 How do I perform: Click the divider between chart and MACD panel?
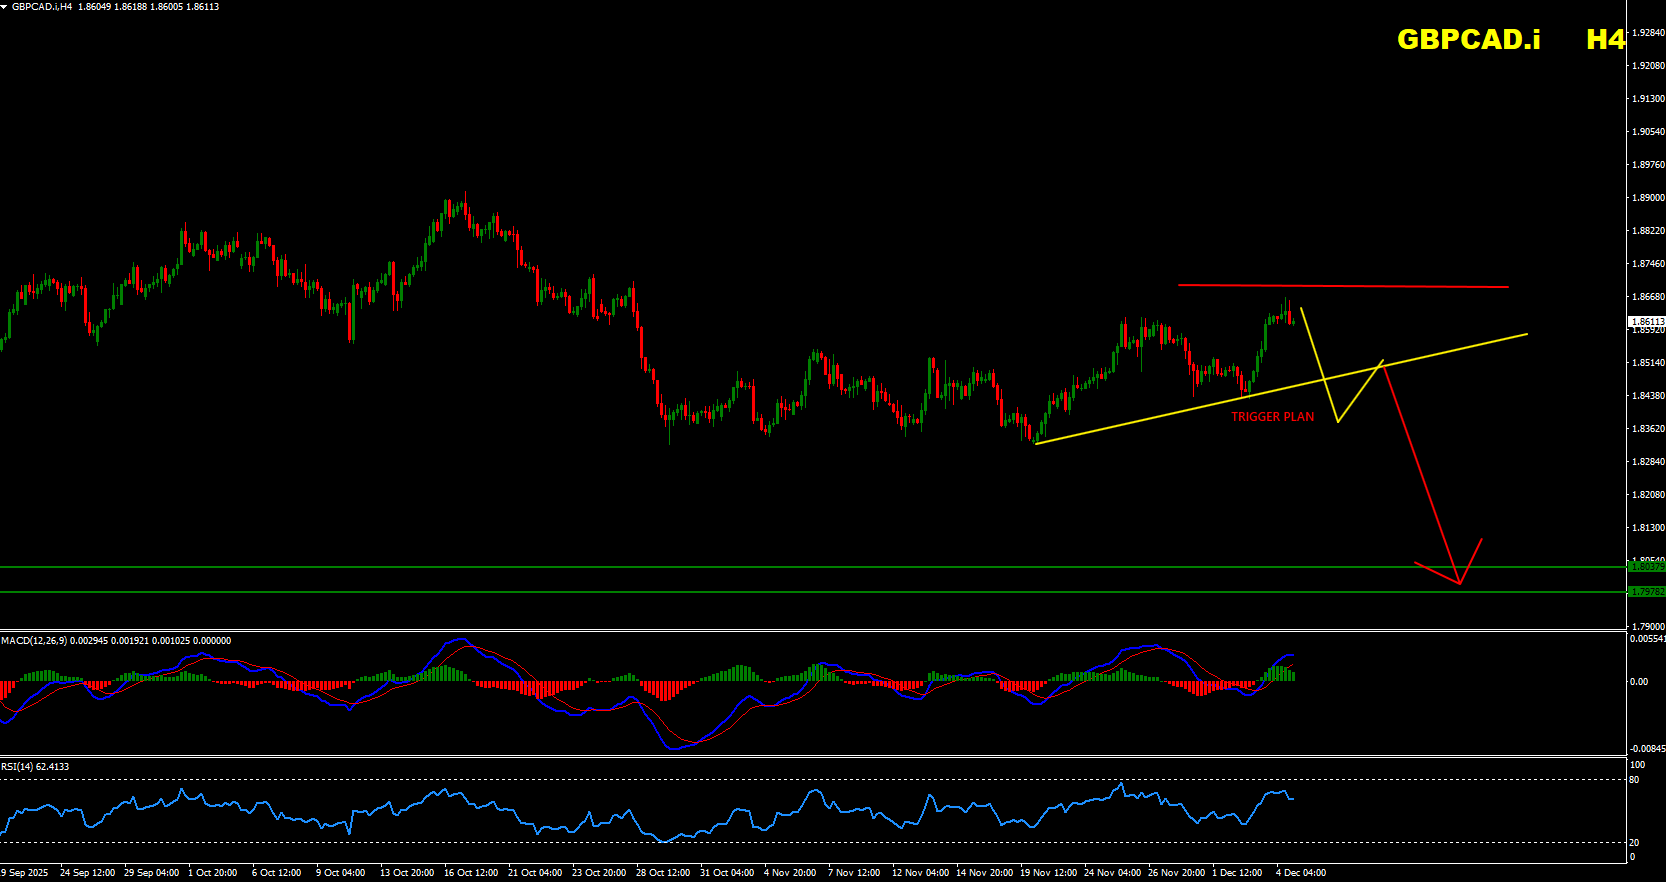coord(800,630)
